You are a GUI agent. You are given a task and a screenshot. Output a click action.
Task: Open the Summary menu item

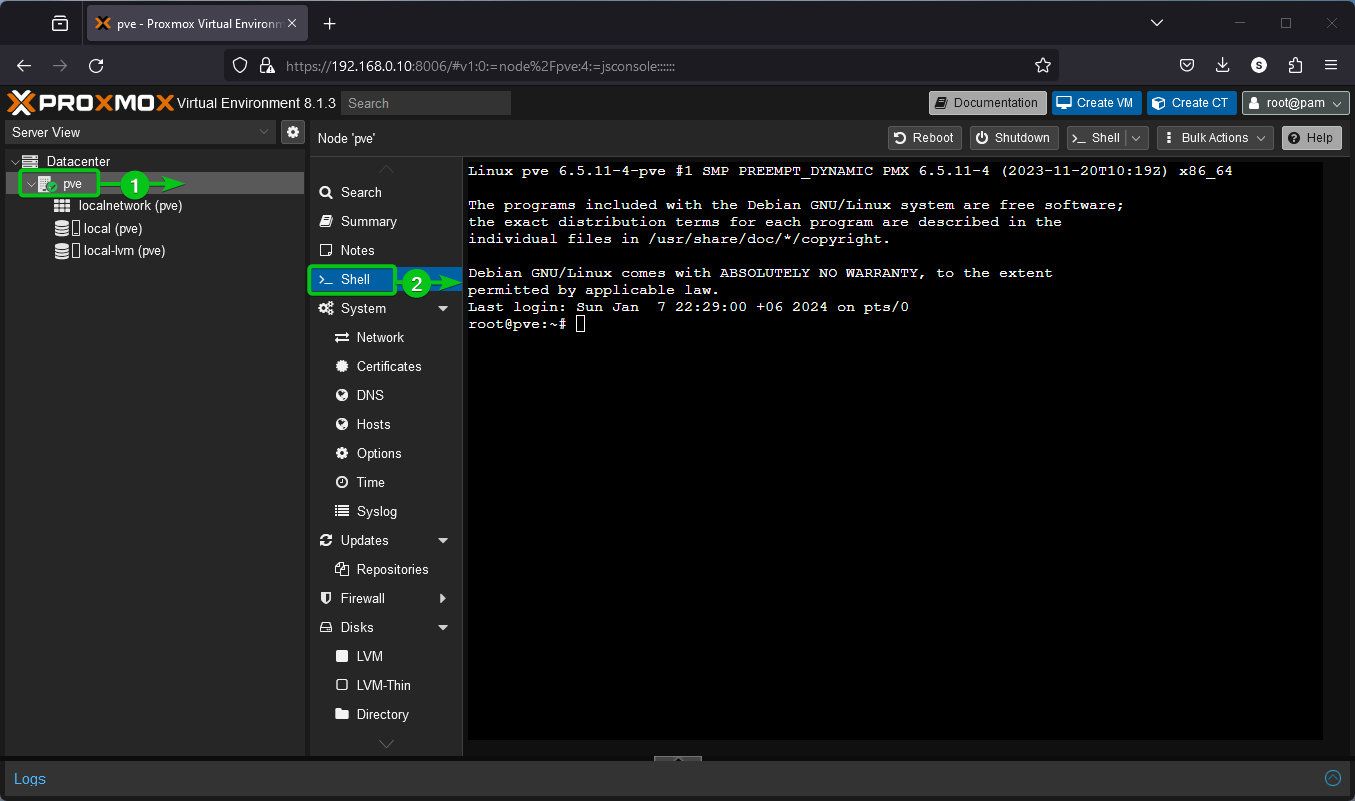click(x=386, y=221)
